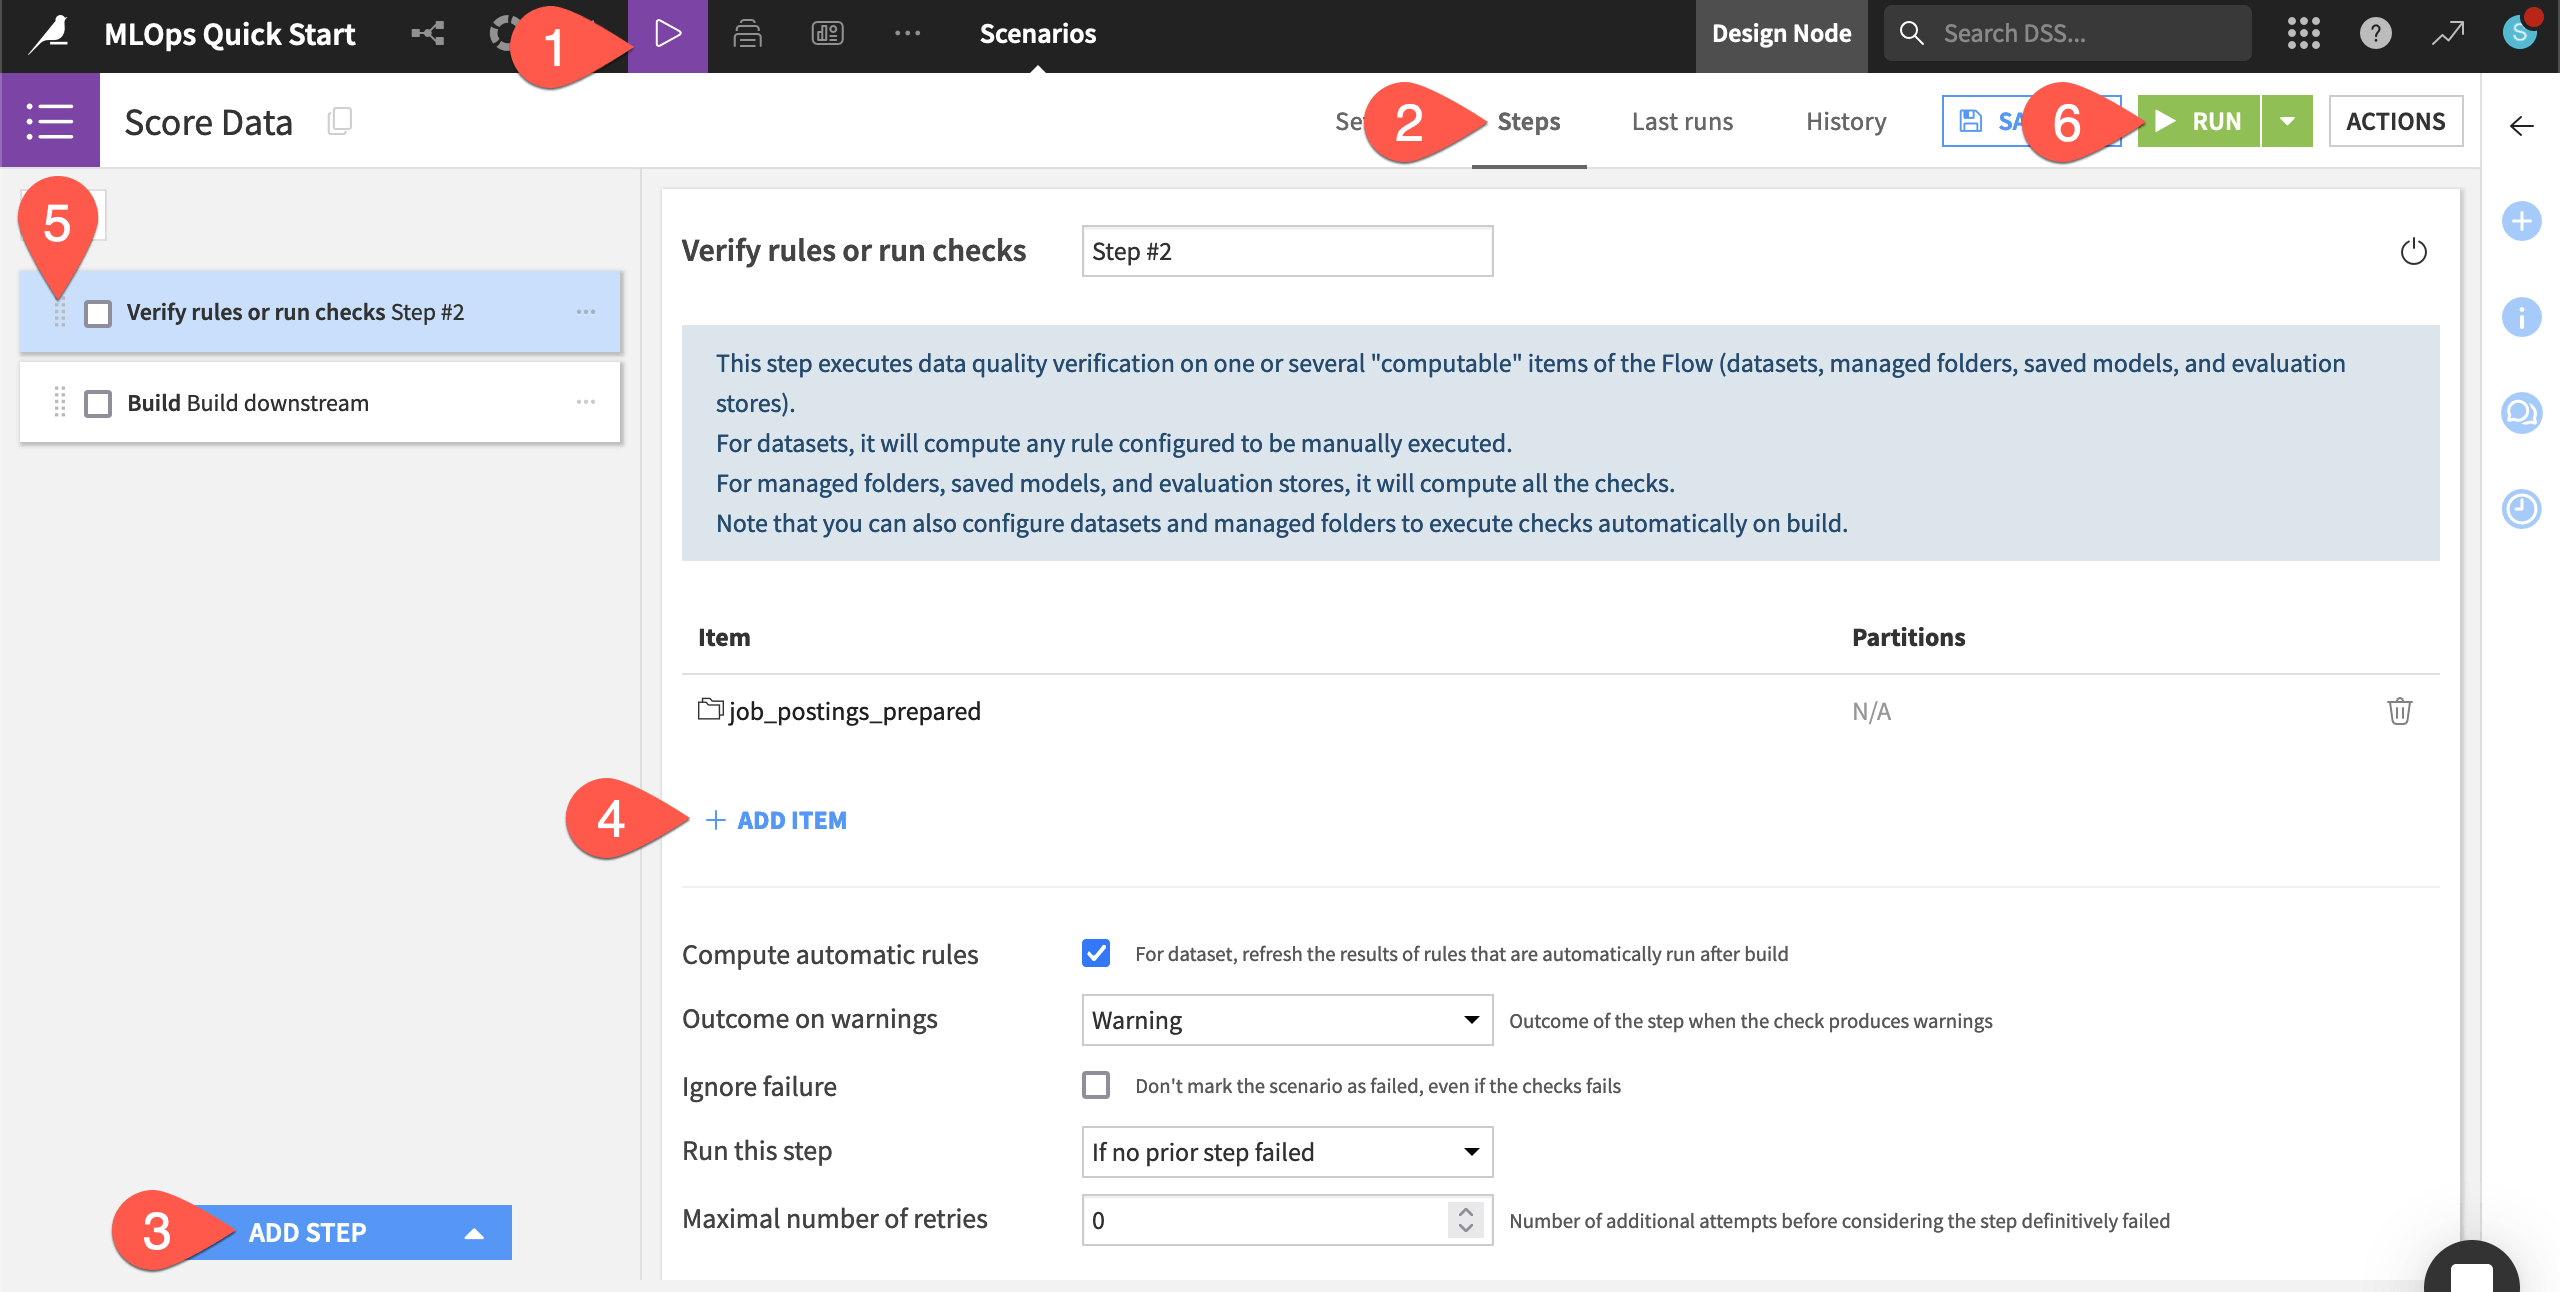Open the History tab

[1845, 121]
